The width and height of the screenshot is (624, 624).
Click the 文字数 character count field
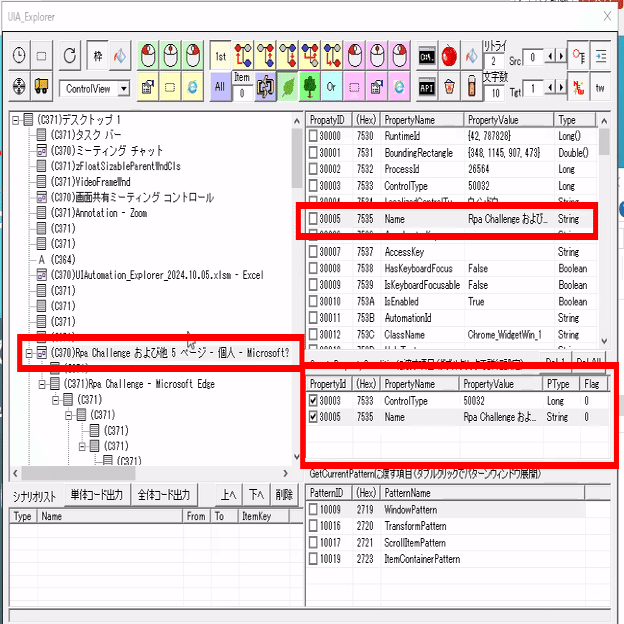pos(495,93)
